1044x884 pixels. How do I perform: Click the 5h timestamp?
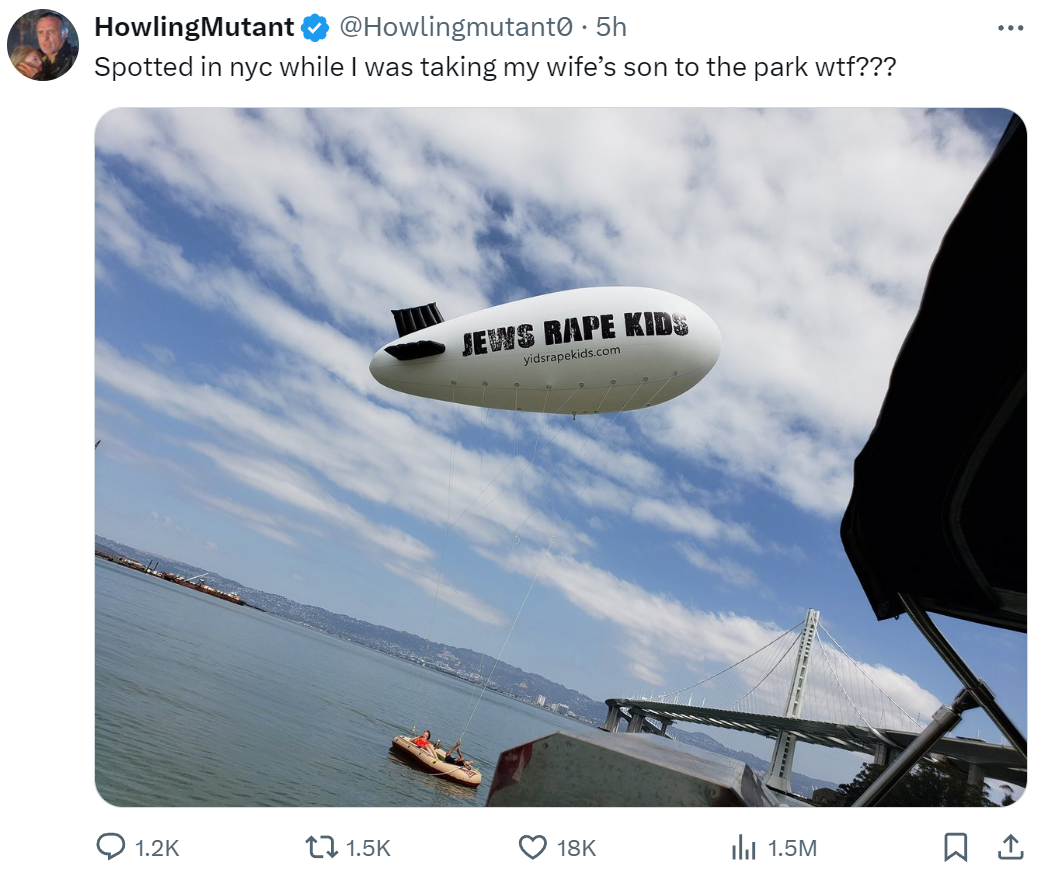(611, 27)
